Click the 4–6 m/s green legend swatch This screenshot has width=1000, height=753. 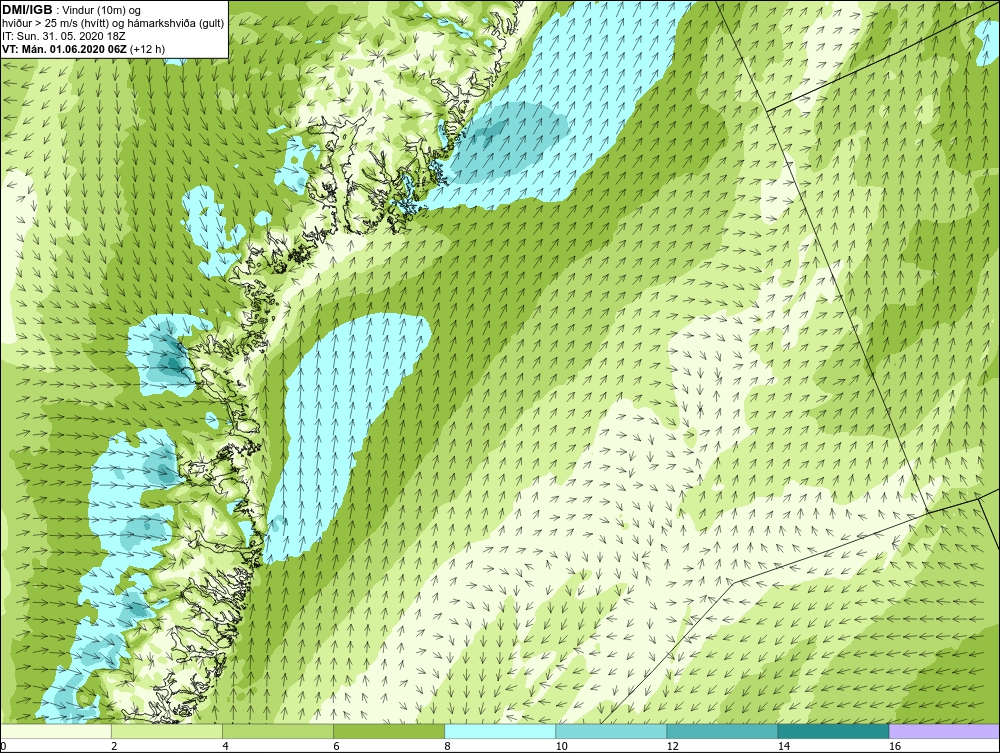point(278,731)
